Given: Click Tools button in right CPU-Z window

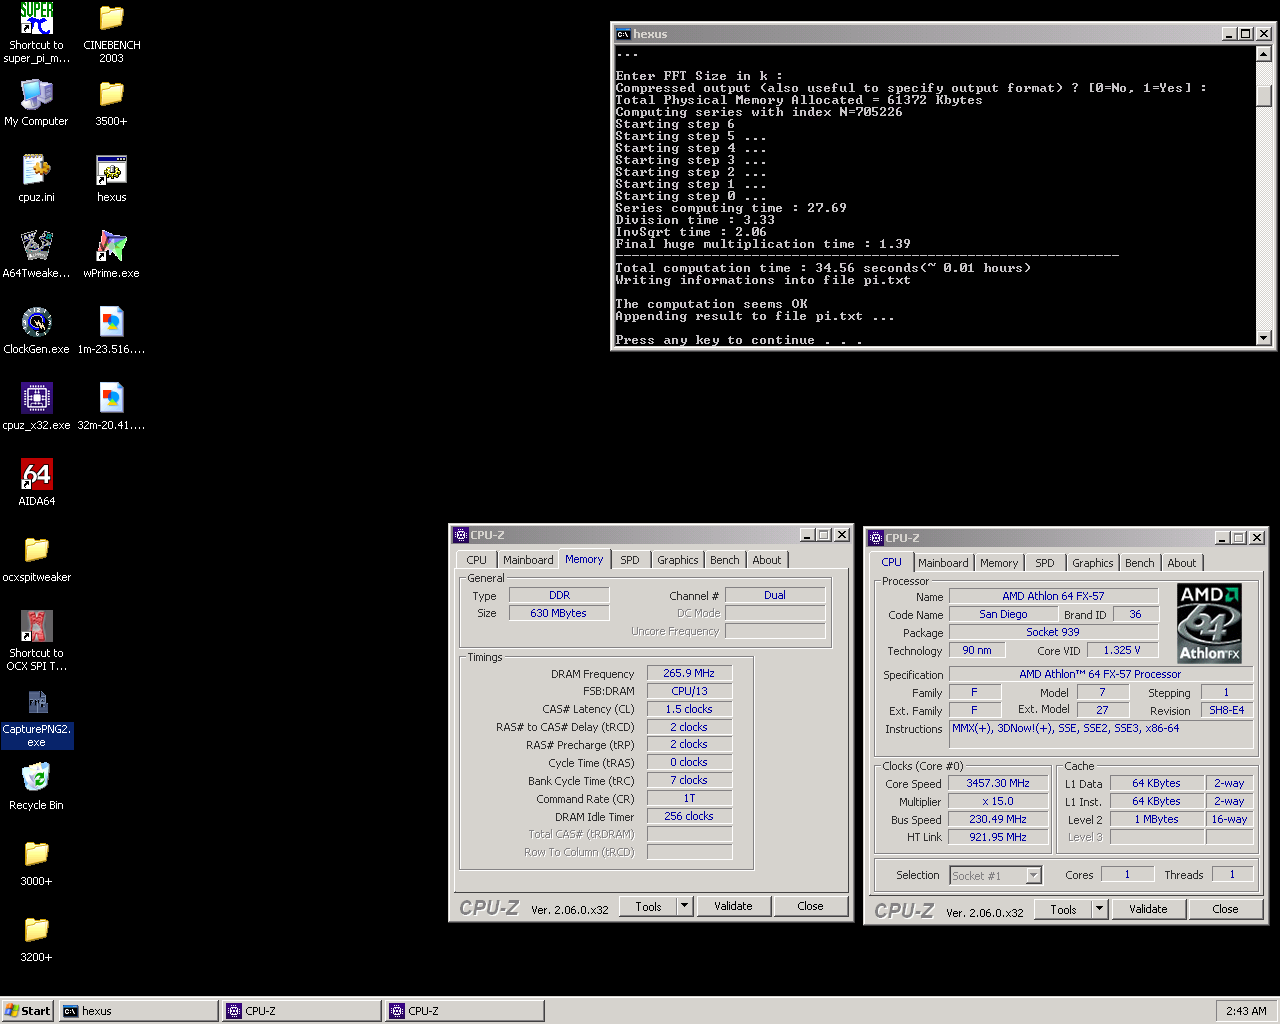Looking at the screenshot, I should [1063, 909].
